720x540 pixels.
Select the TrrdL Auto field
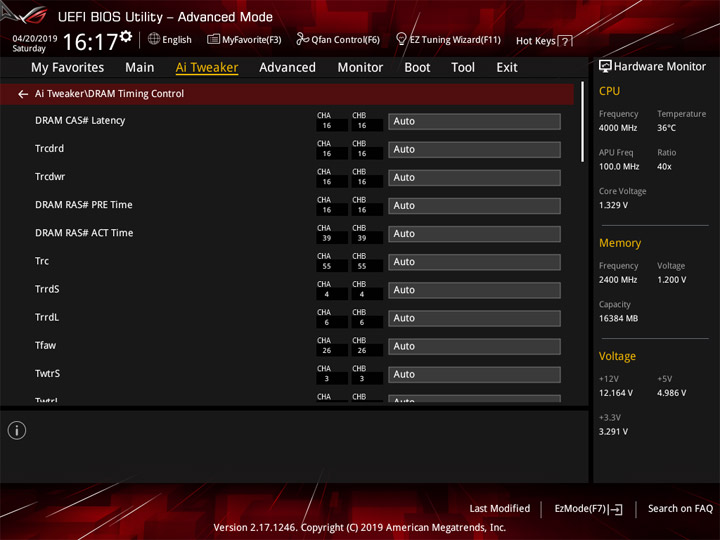474,318
